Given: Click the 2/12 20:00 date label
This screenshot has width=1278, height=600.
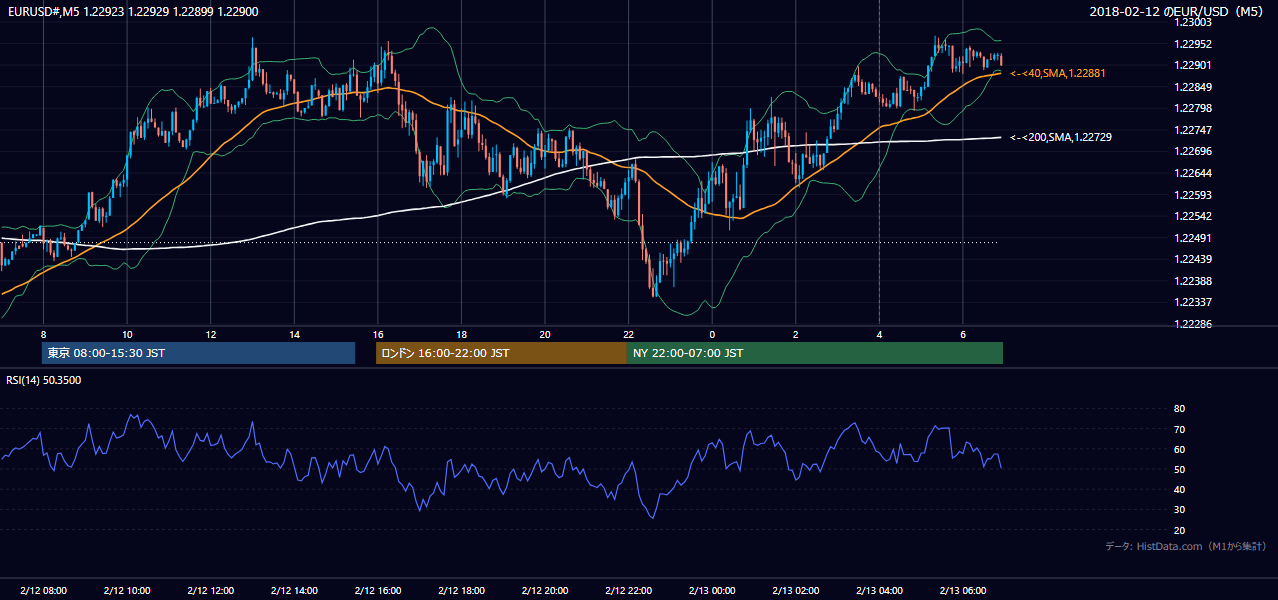Looking at the screenshot, I should pos(545,591).
